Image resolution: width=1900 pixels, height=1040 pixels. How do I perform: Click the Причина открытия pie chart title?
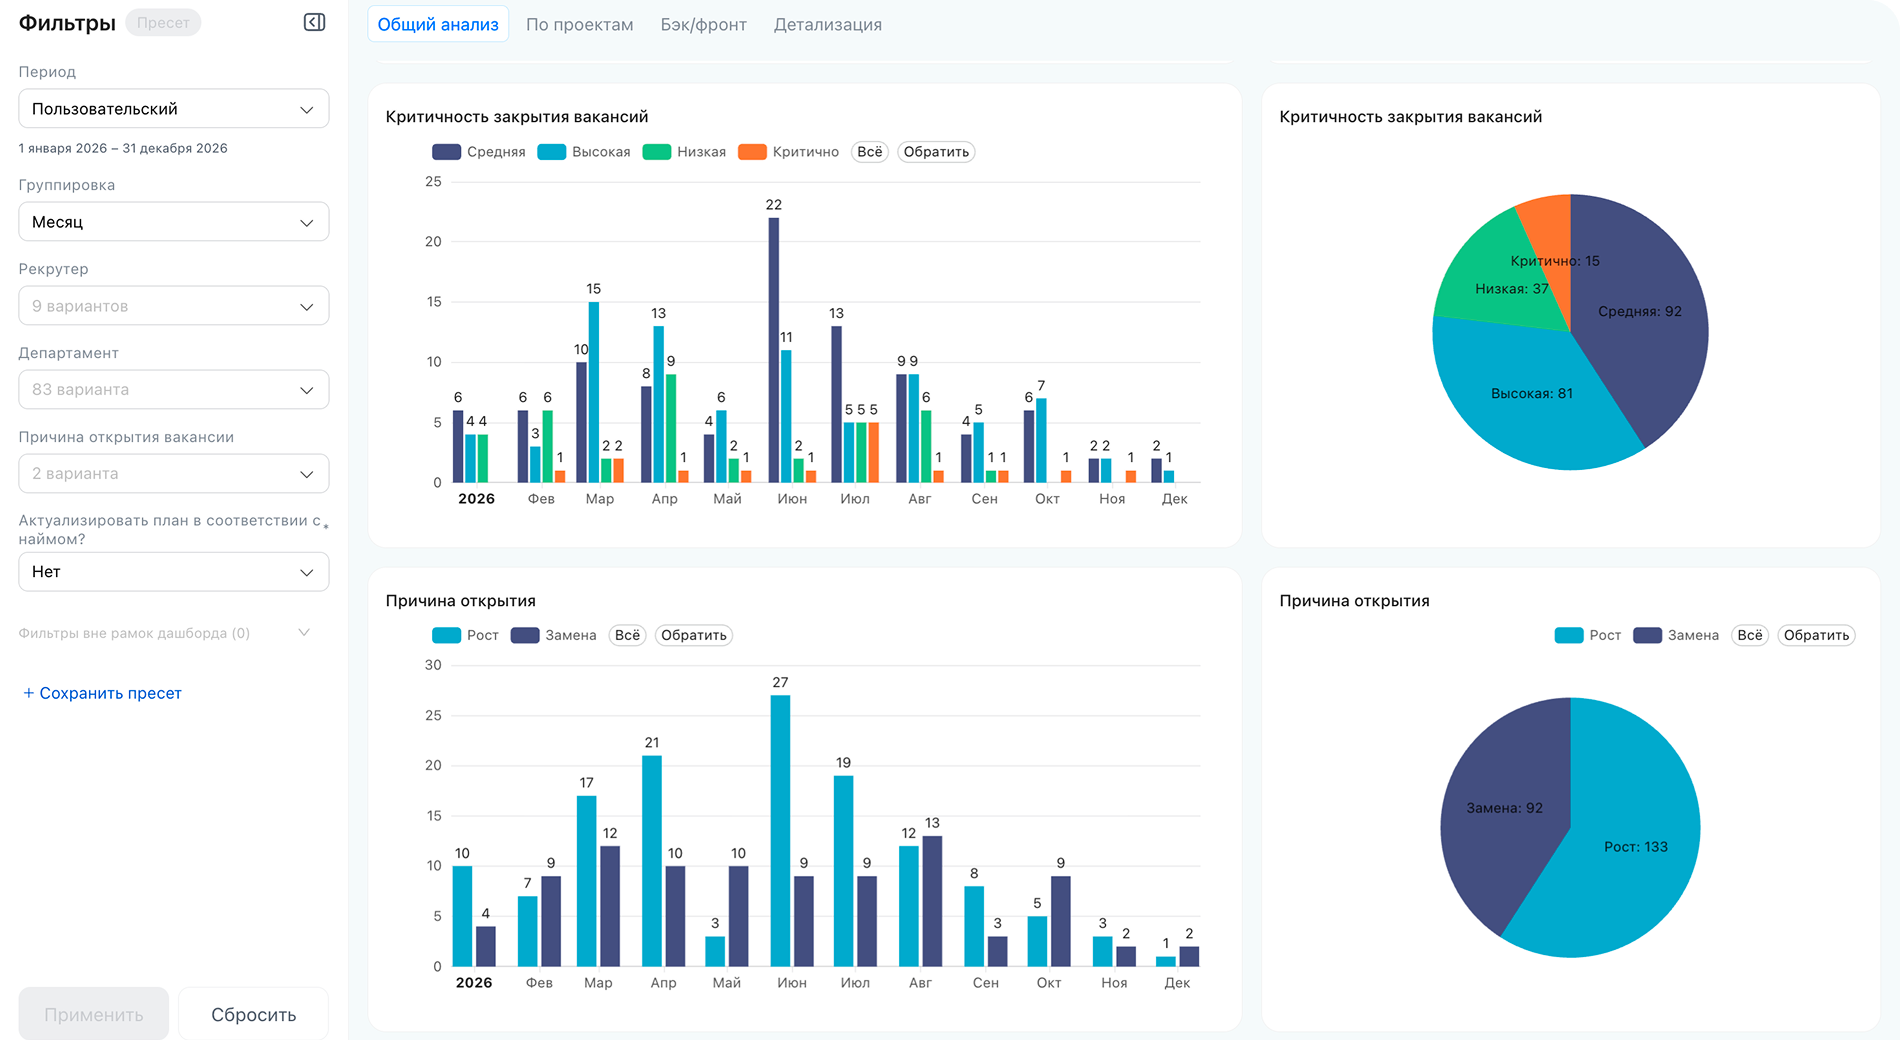[x=1355, y=601]
